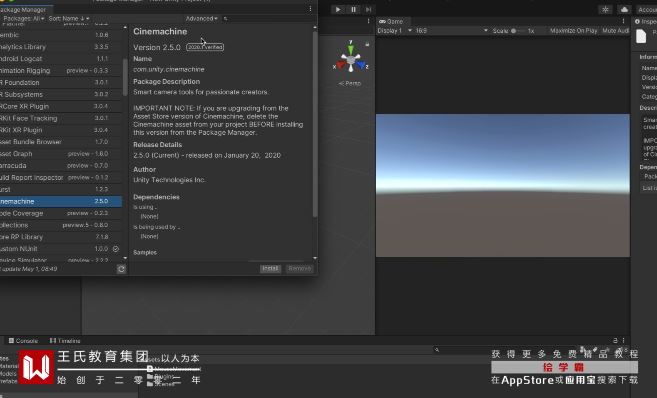This screenshot has height=398, width=657.
Task: Click the package file icon in Inspector
Action: (641, 36)
